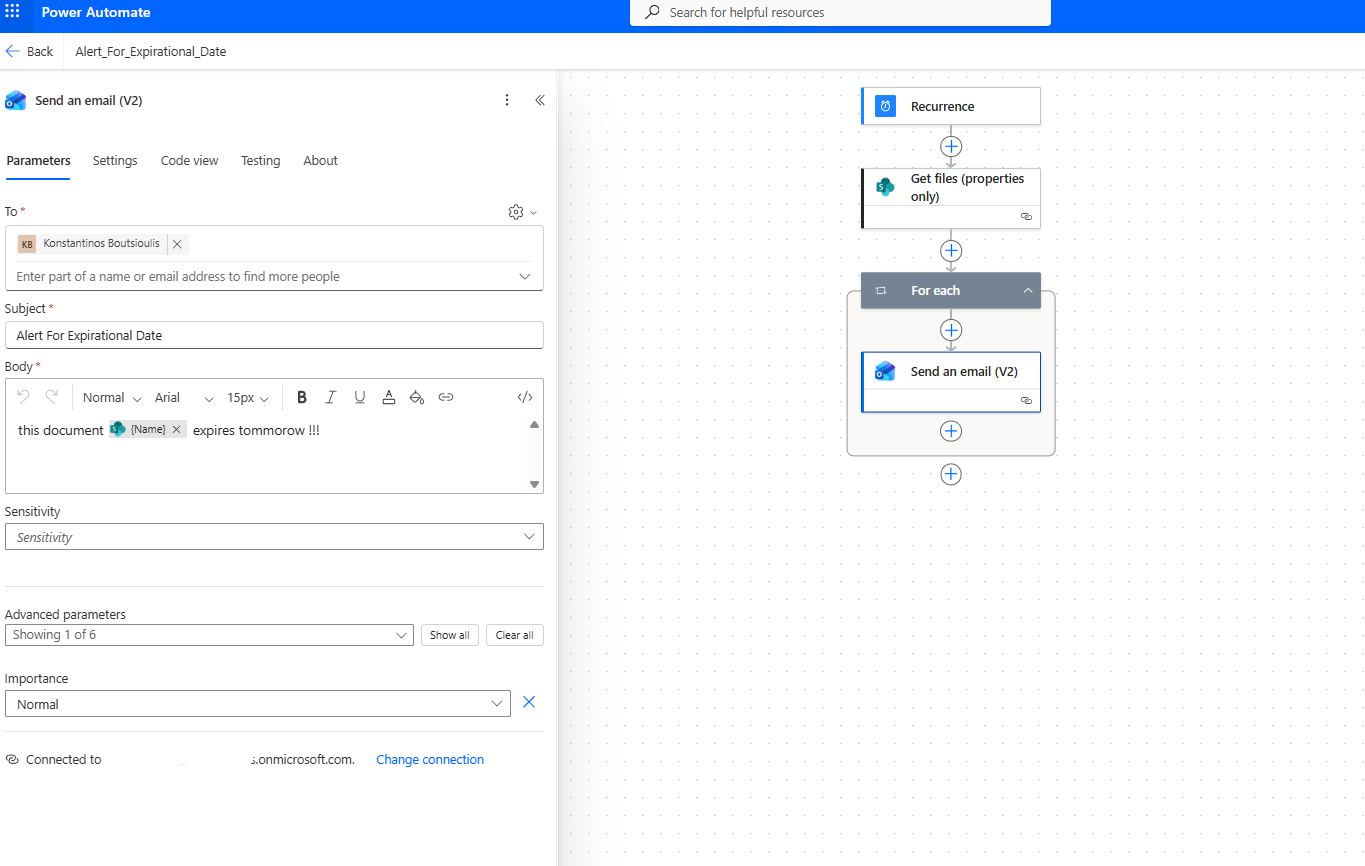
Task: Expand the Importance dropdown
Action: coord(257,704)
